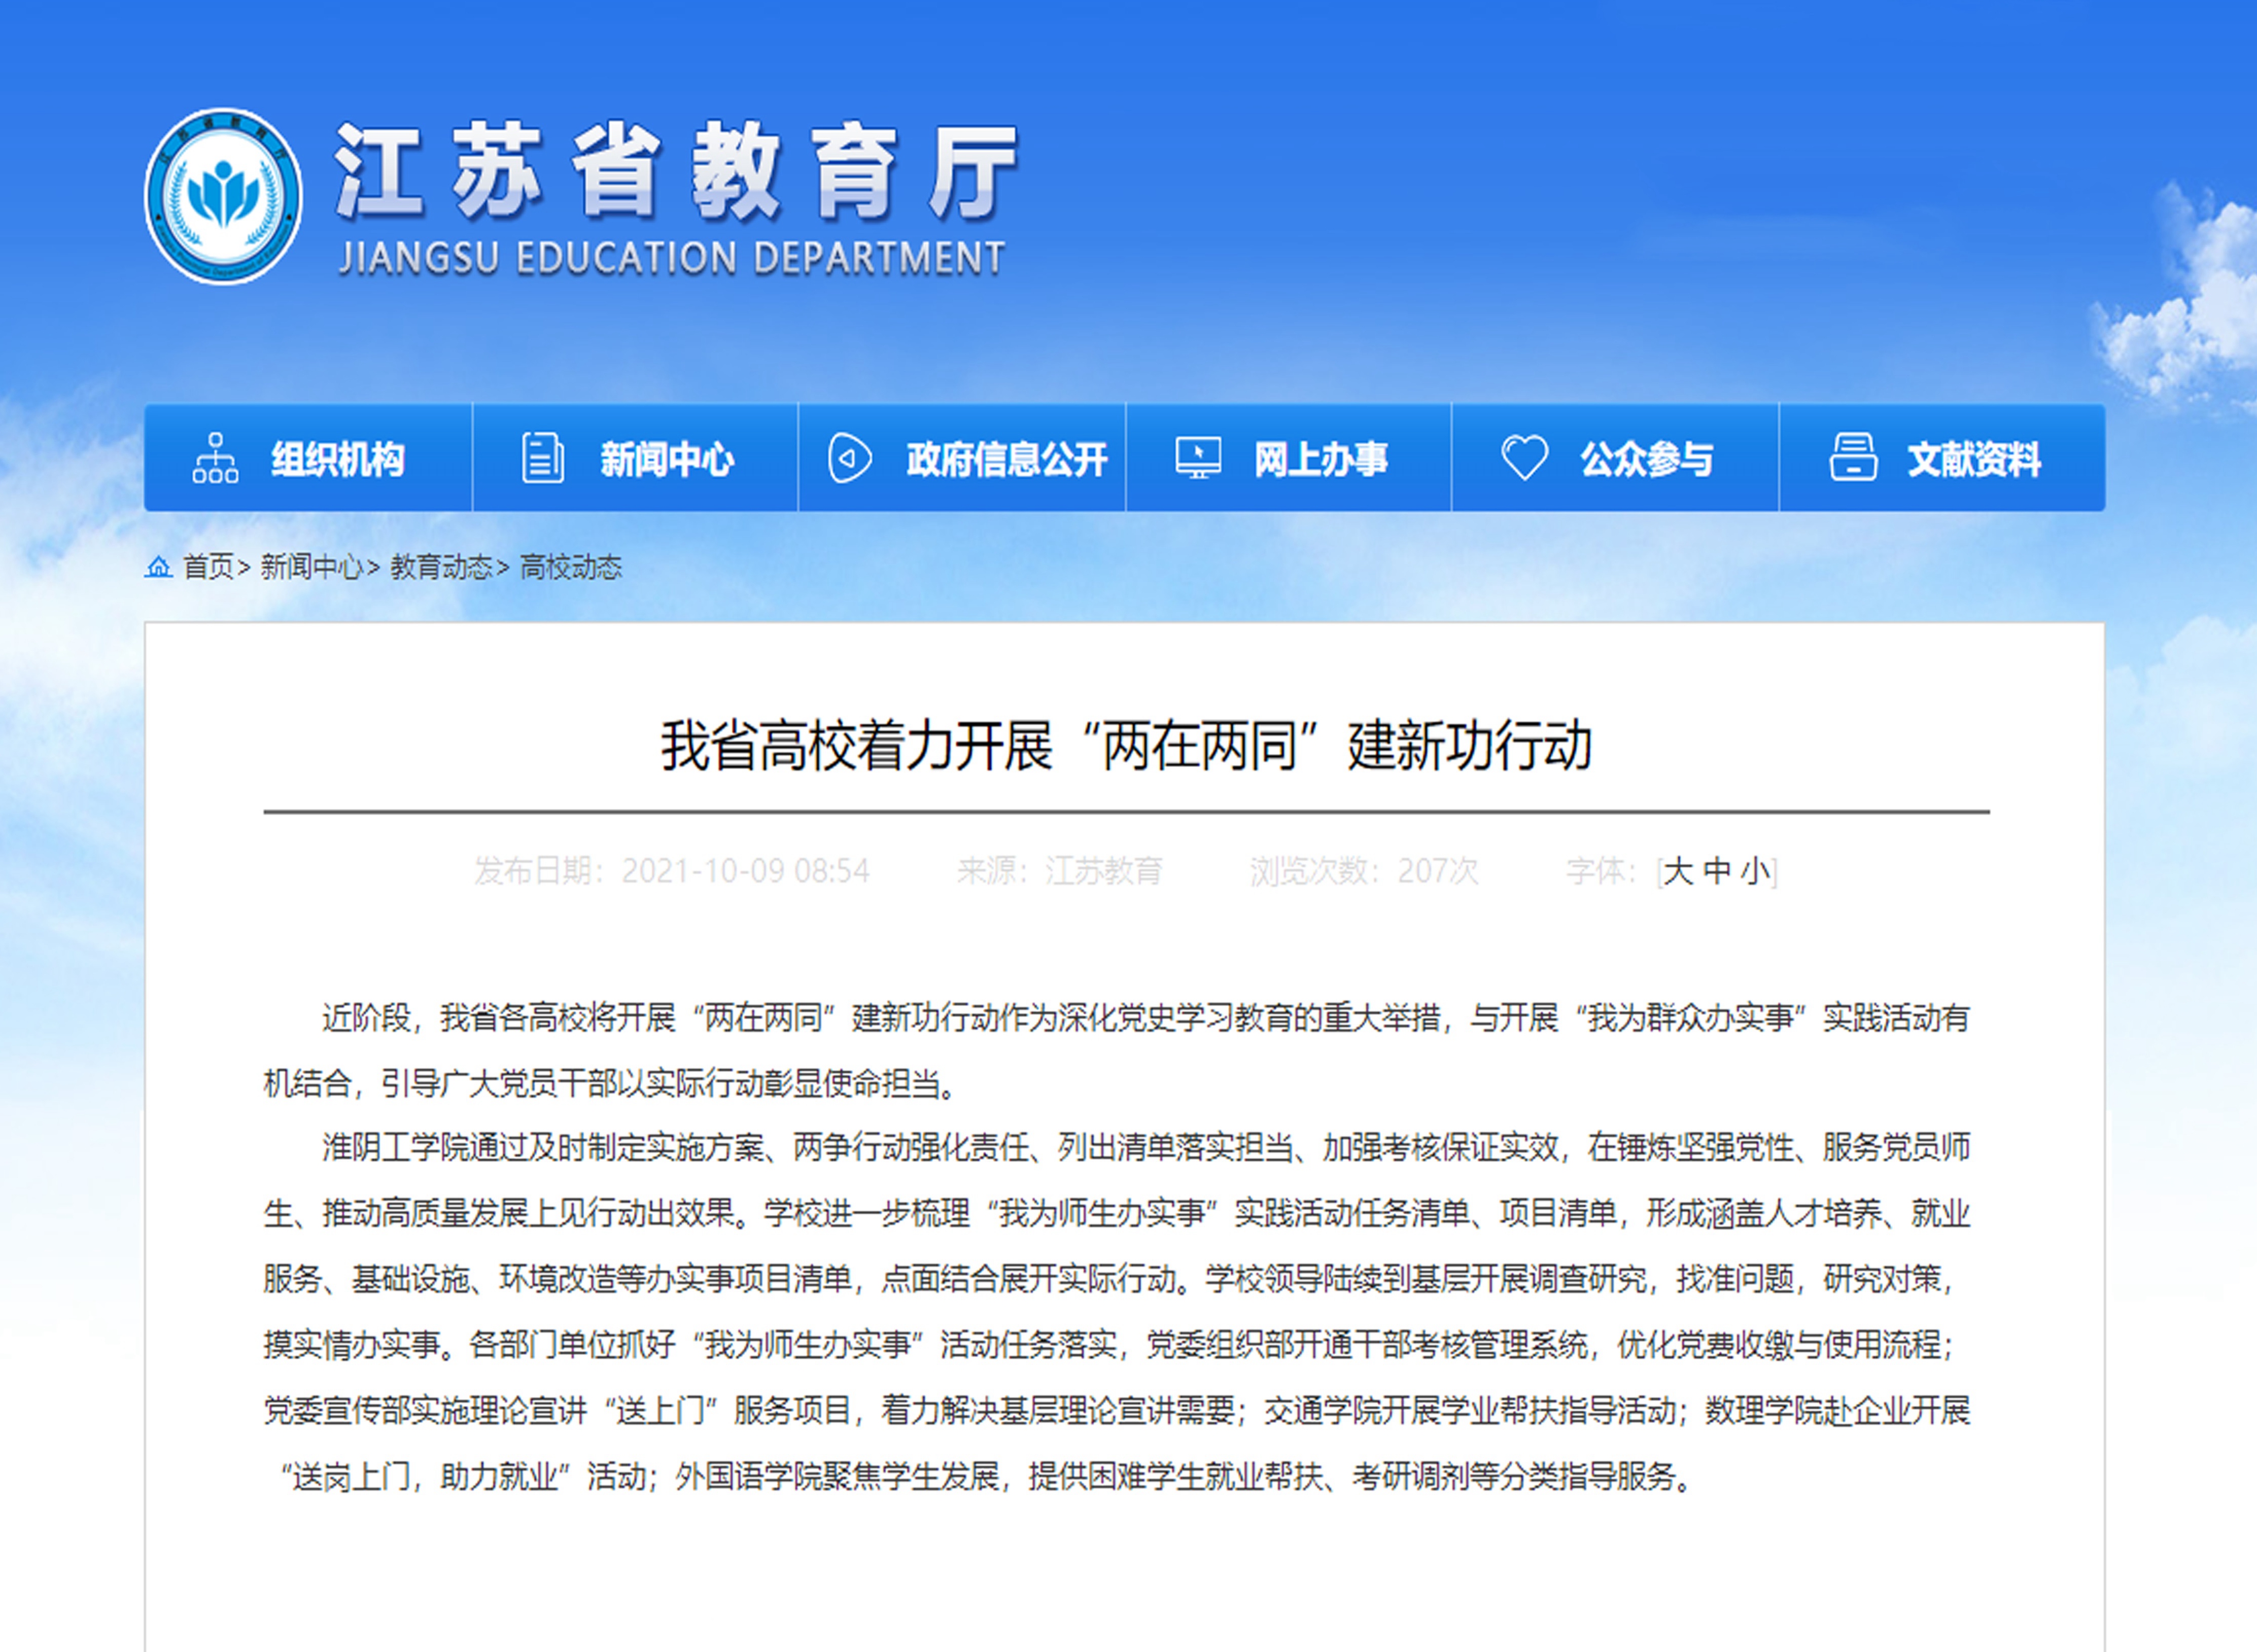Click the paragraph starting with 淮阴工学院通过
Screen dimensions: 2257x1652
pyautogui.click(x=1117, y=1311)
